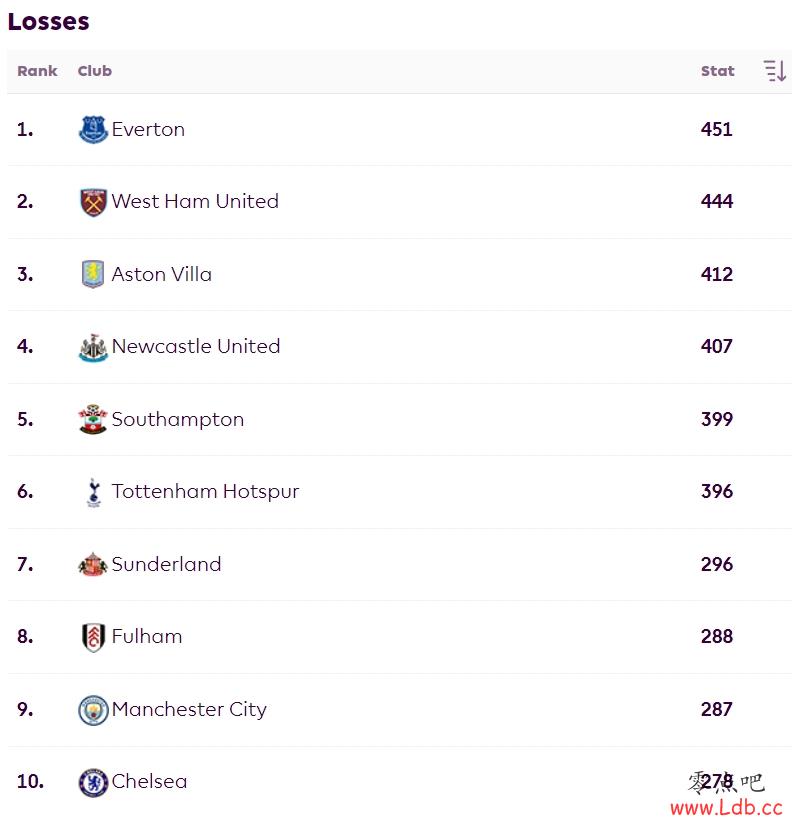Select the Rank column header

pos(37,71)
